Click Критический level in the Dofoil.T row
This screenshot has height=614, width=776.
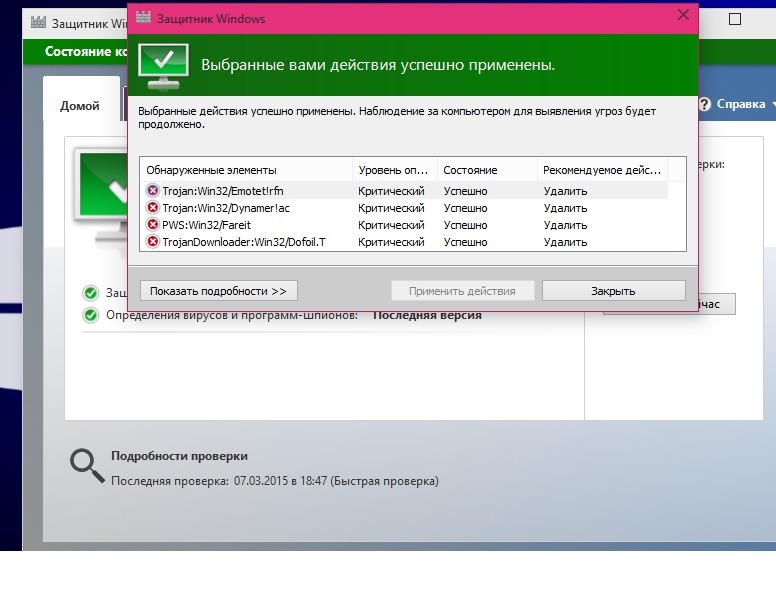[x=391, y=242]
